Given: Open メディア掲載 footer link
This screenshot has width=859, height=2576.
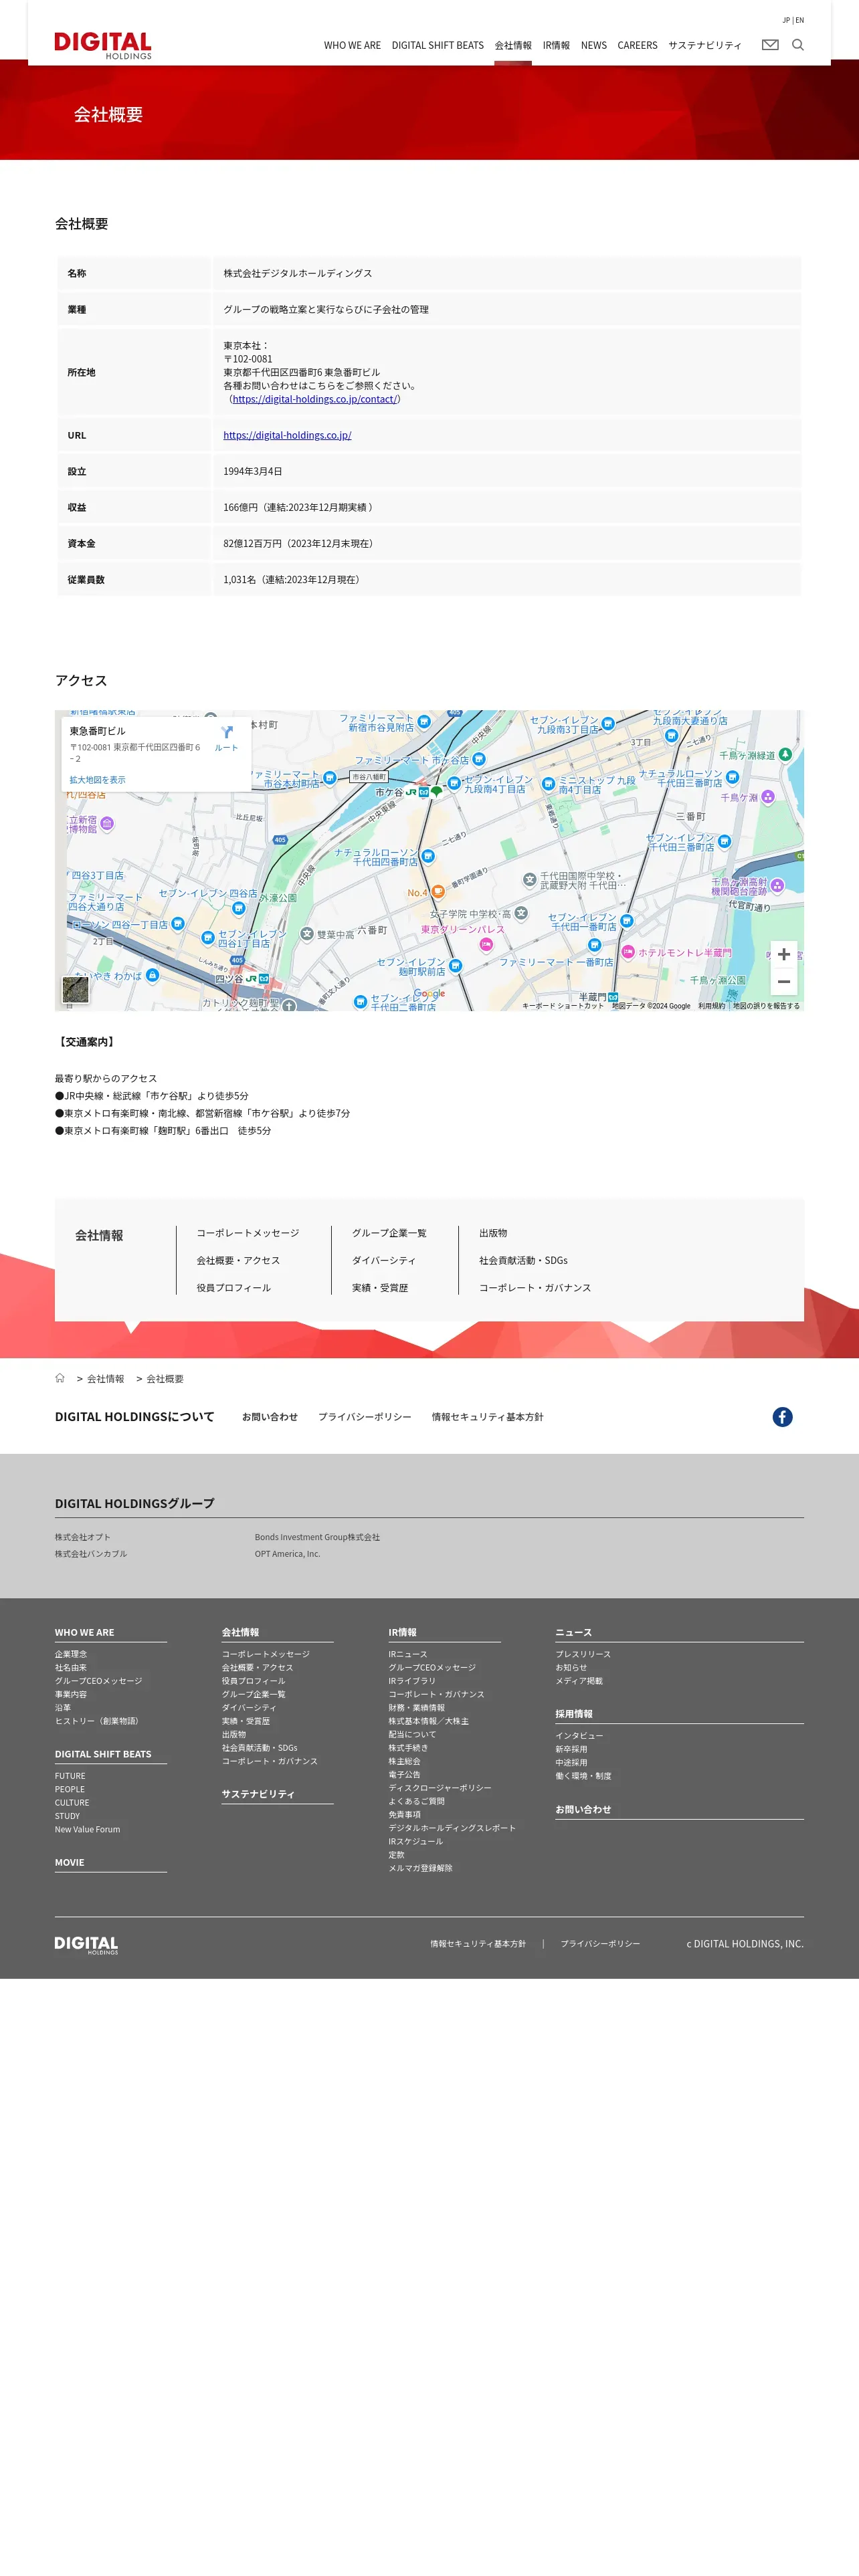Looking at the screenshot, I should click(x=579, y=1681).
